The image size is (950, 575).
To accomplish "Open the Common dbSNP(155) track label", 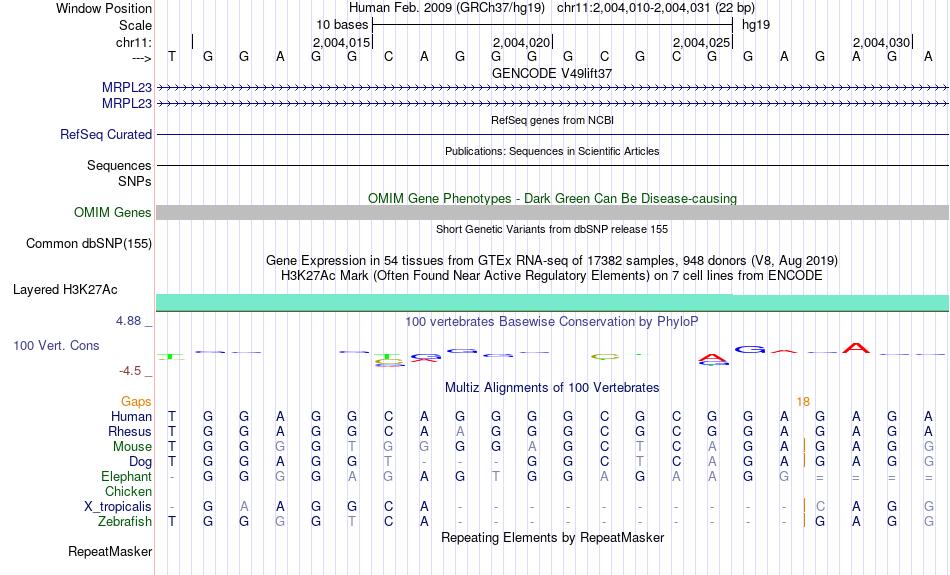I will (x=89, y=244).
